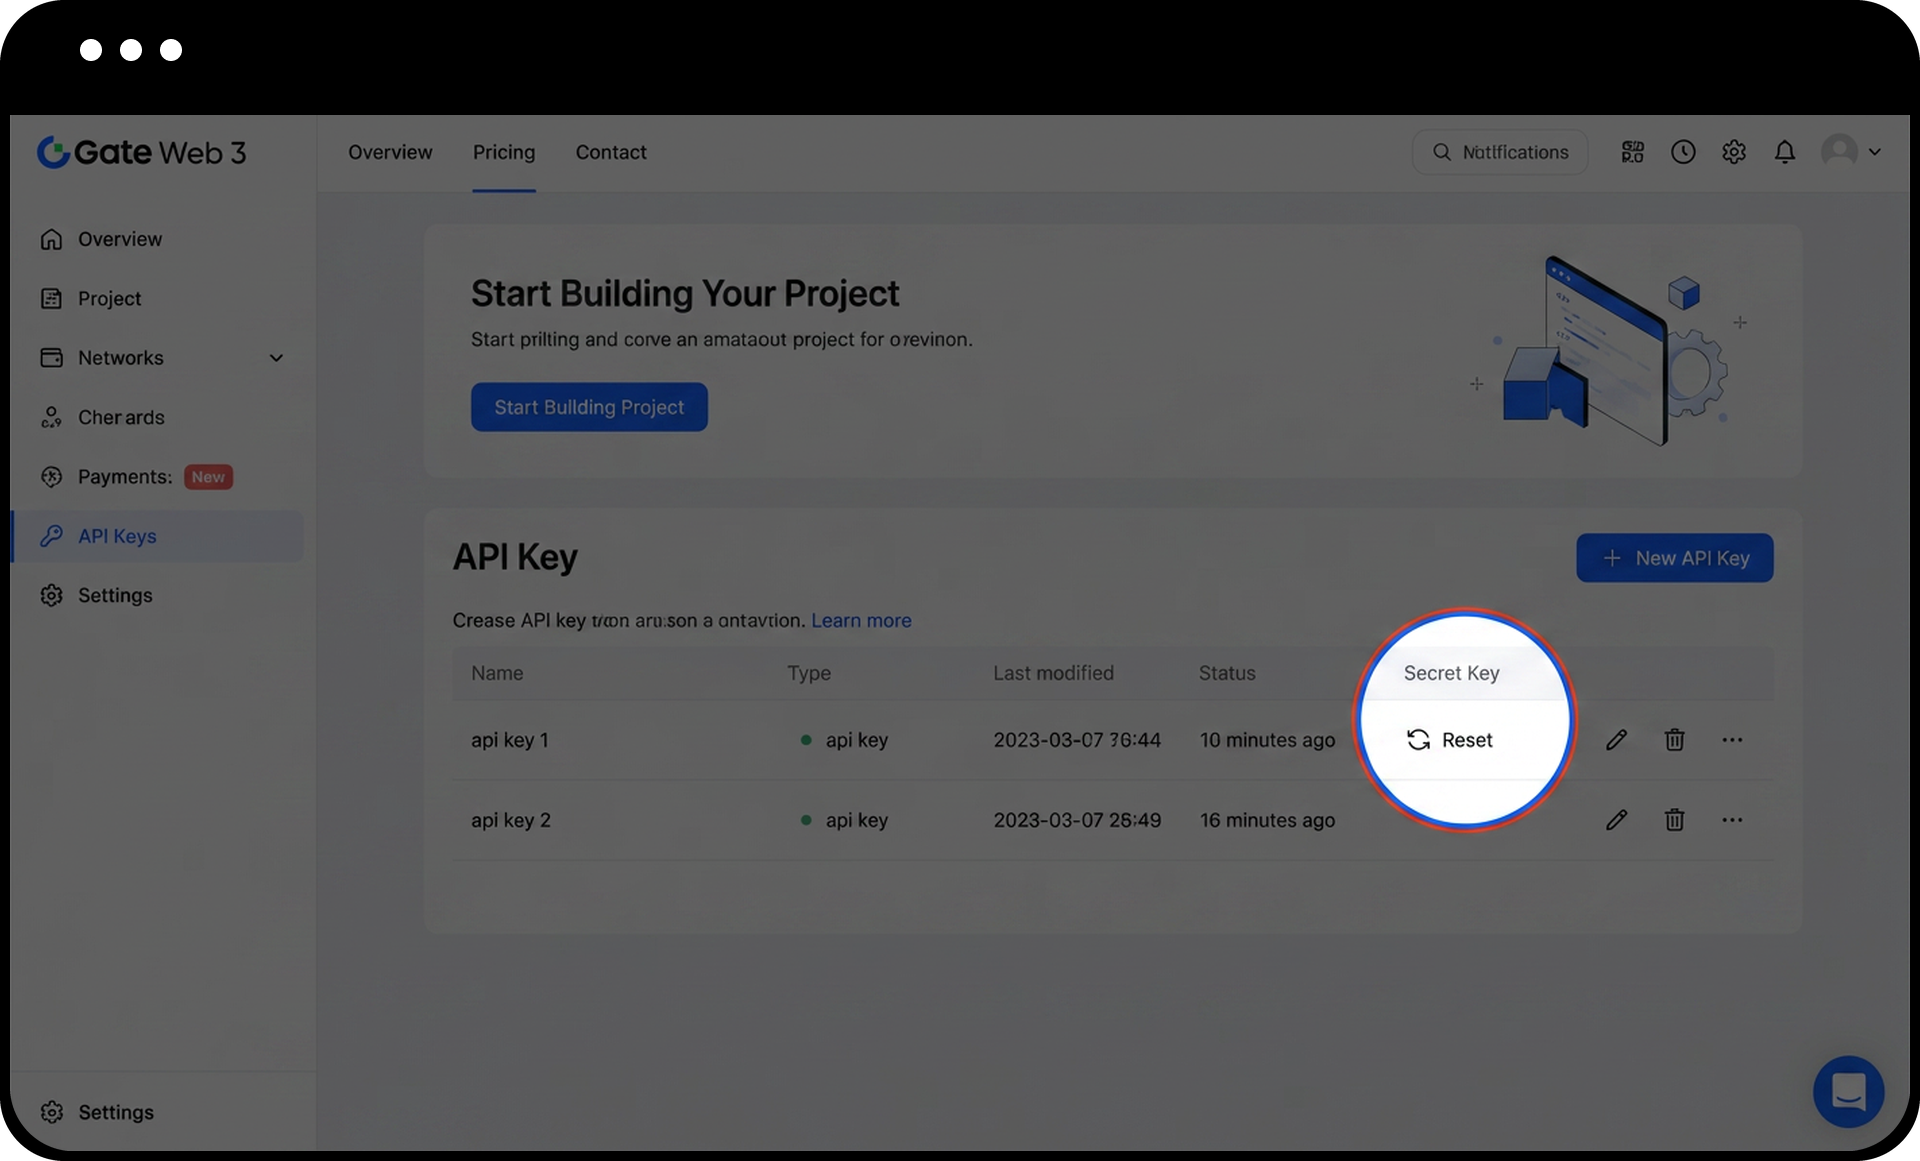Follow the Learn more link
This screenshot has height=1161, width=1920.
click(x=861, y=620)
